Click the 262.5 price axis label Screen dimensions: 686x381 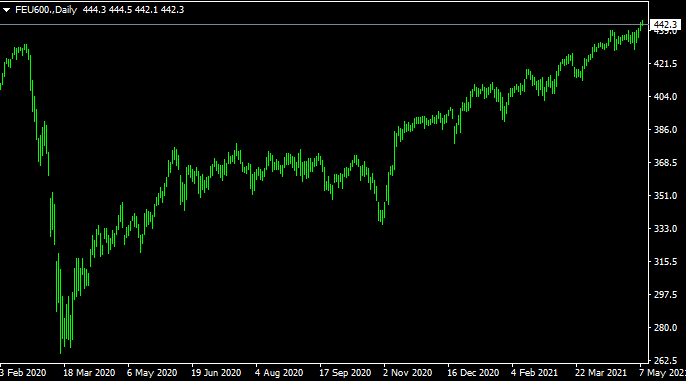point(665,361)
